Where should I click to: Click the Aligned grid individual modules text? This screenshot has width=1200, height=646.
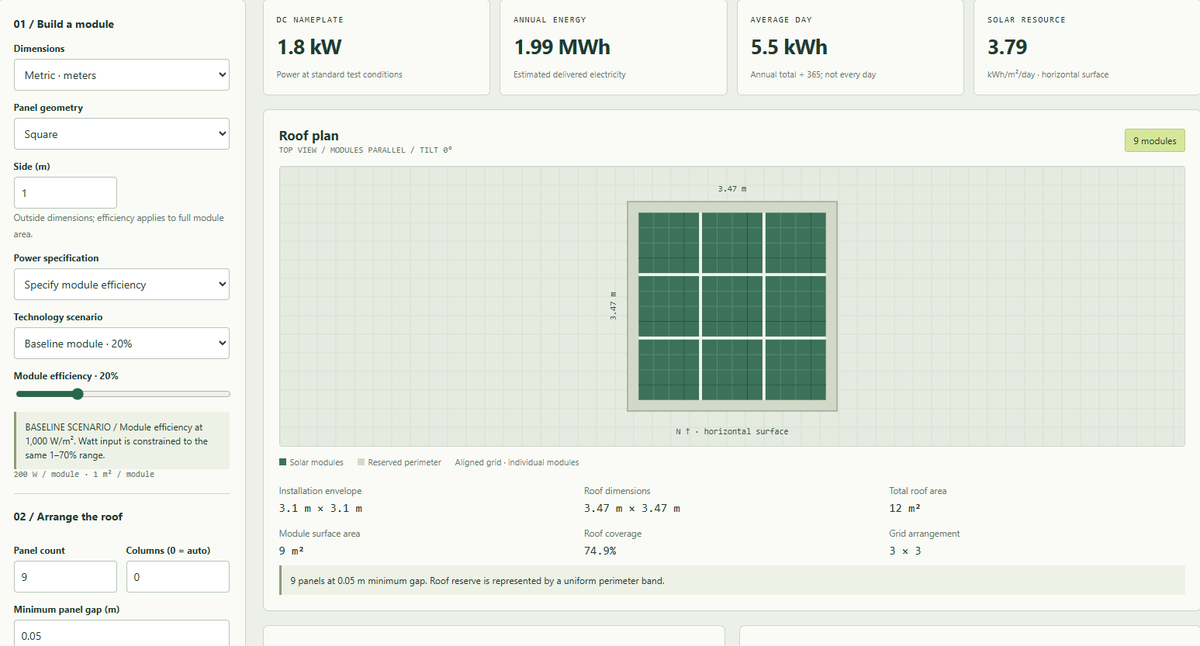[517, 462]
